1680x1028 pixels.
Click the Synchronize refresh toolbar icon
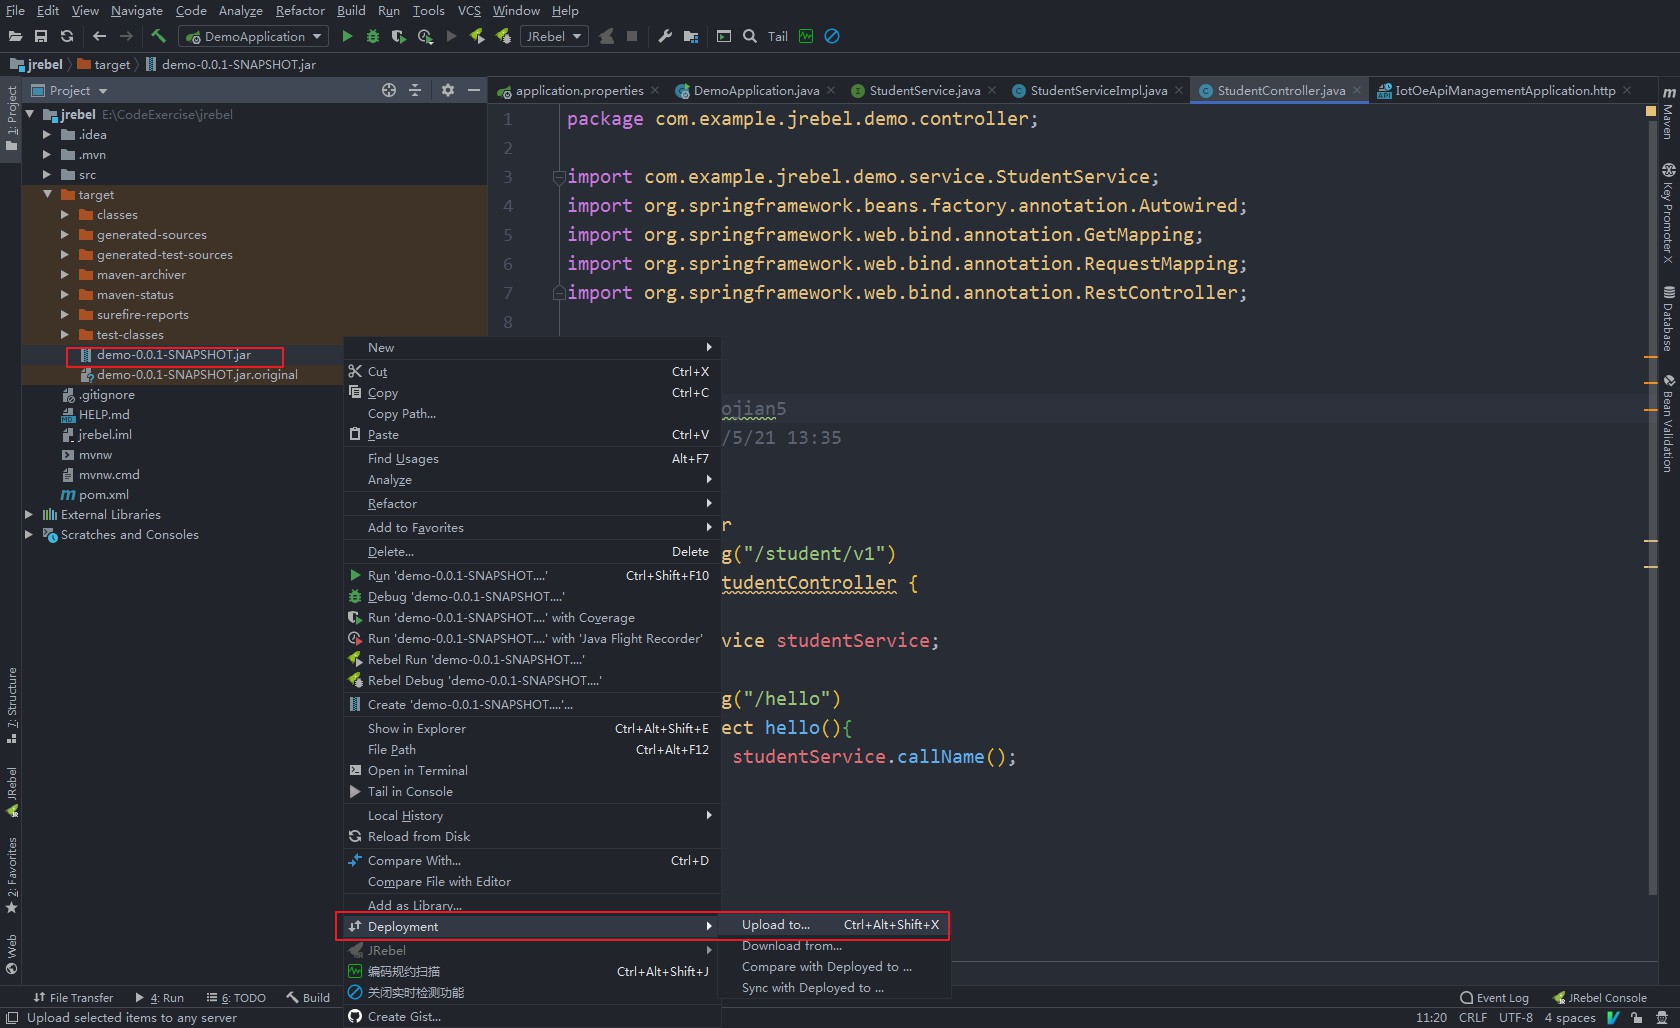[67, 36]
